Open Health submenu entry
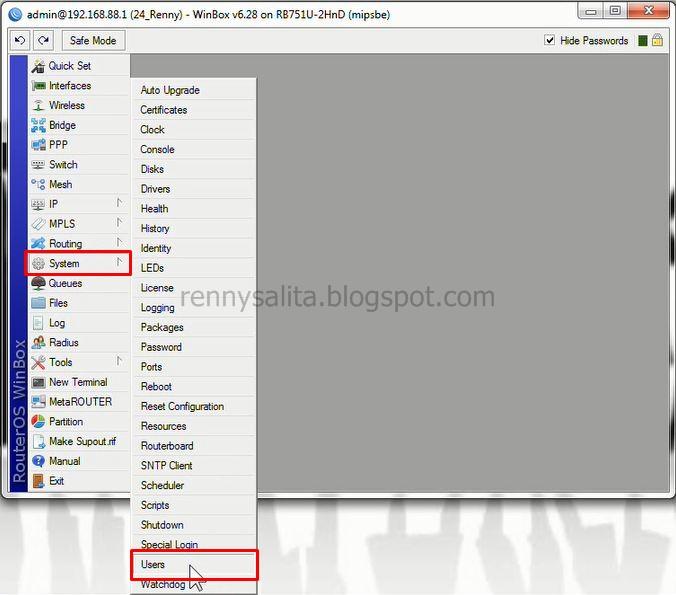Viewport: 676px width, 595px height. tap(194, 209)
